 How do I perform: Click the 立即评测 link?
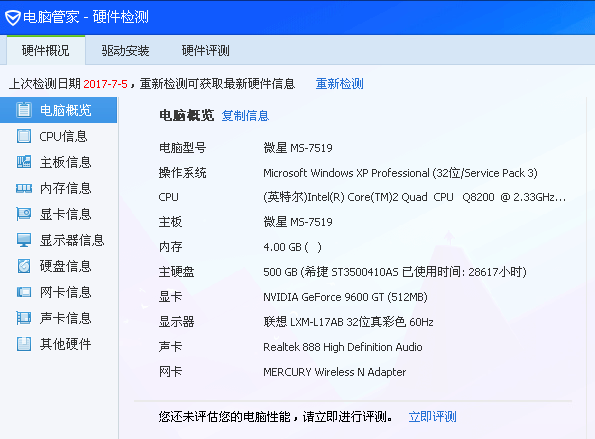(432, 417)
